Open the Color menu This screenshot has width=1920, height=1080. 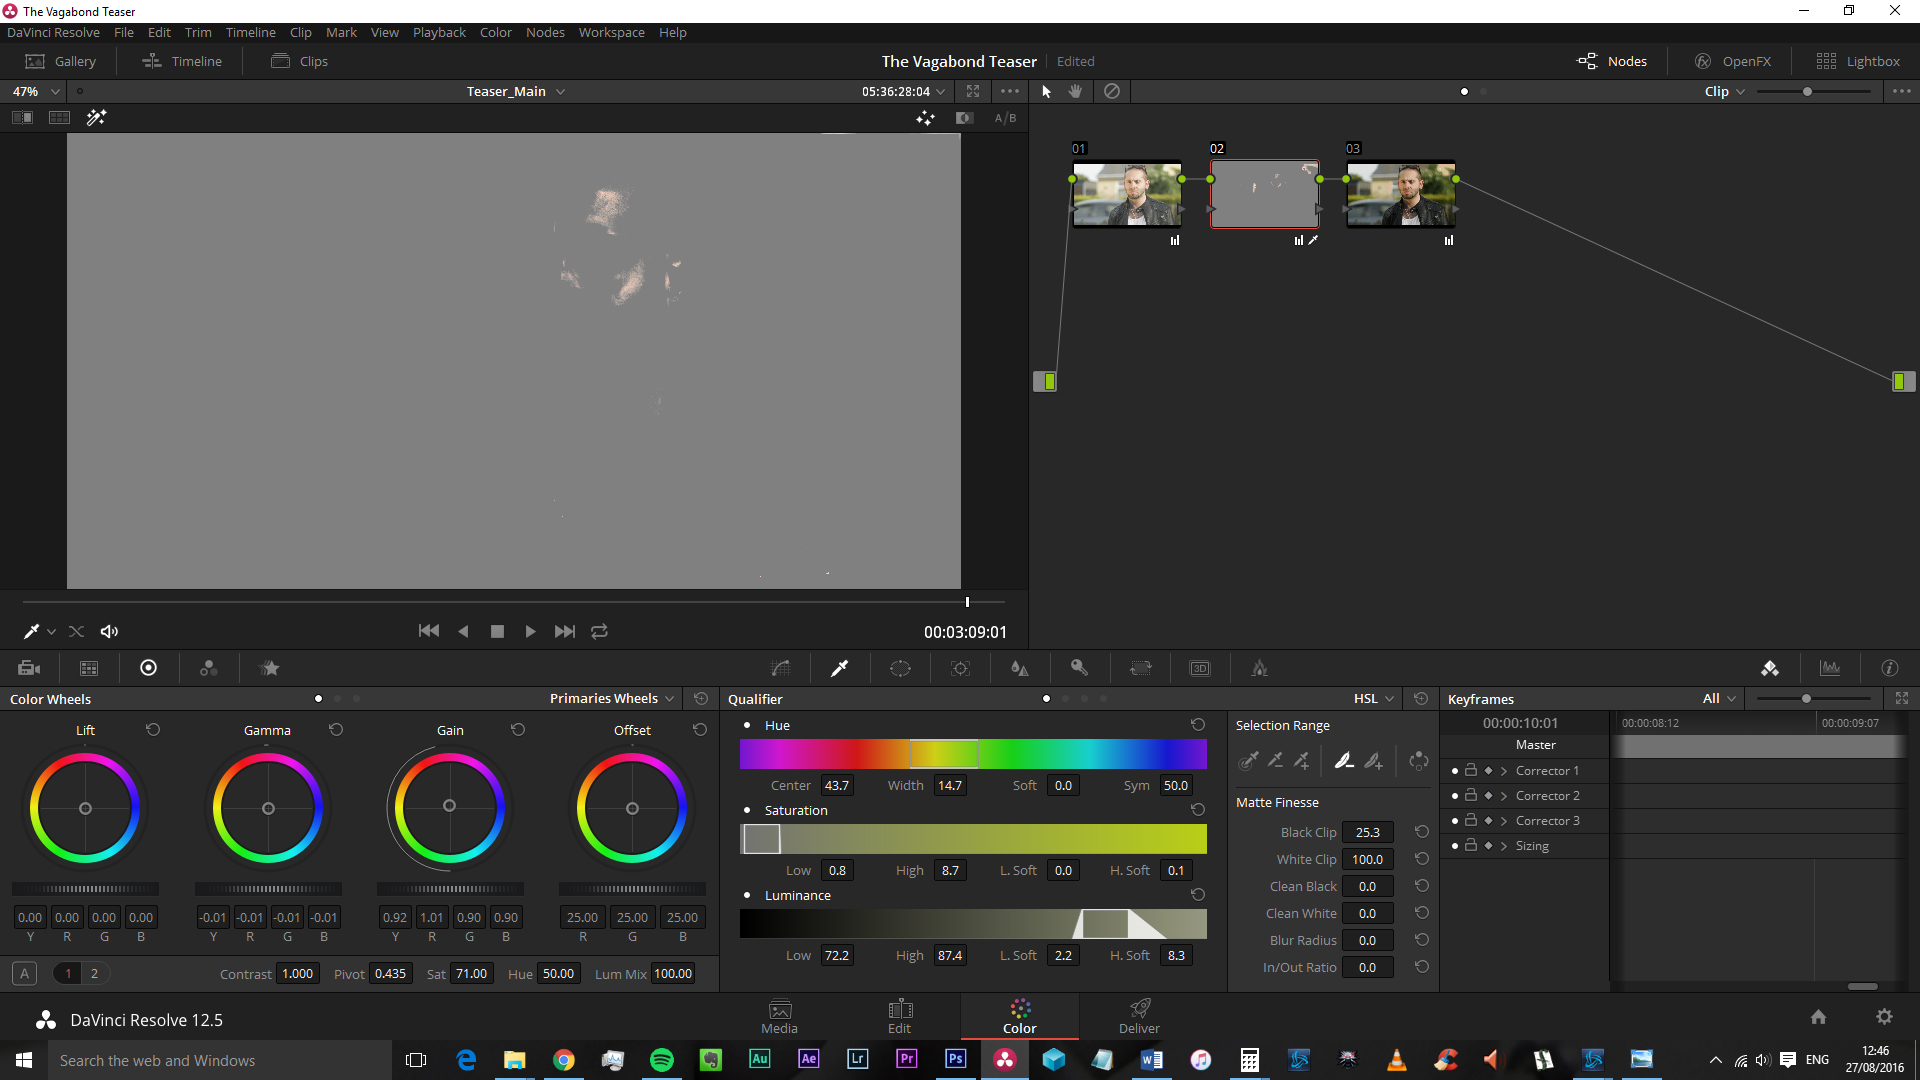495,32
